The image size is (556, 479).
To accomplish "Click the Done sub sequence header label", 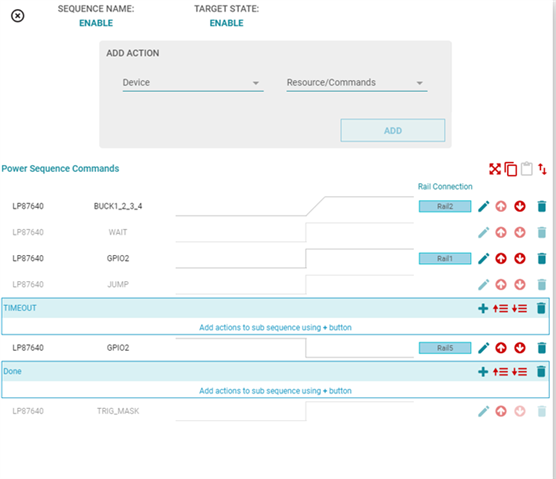I will point(12,371).
